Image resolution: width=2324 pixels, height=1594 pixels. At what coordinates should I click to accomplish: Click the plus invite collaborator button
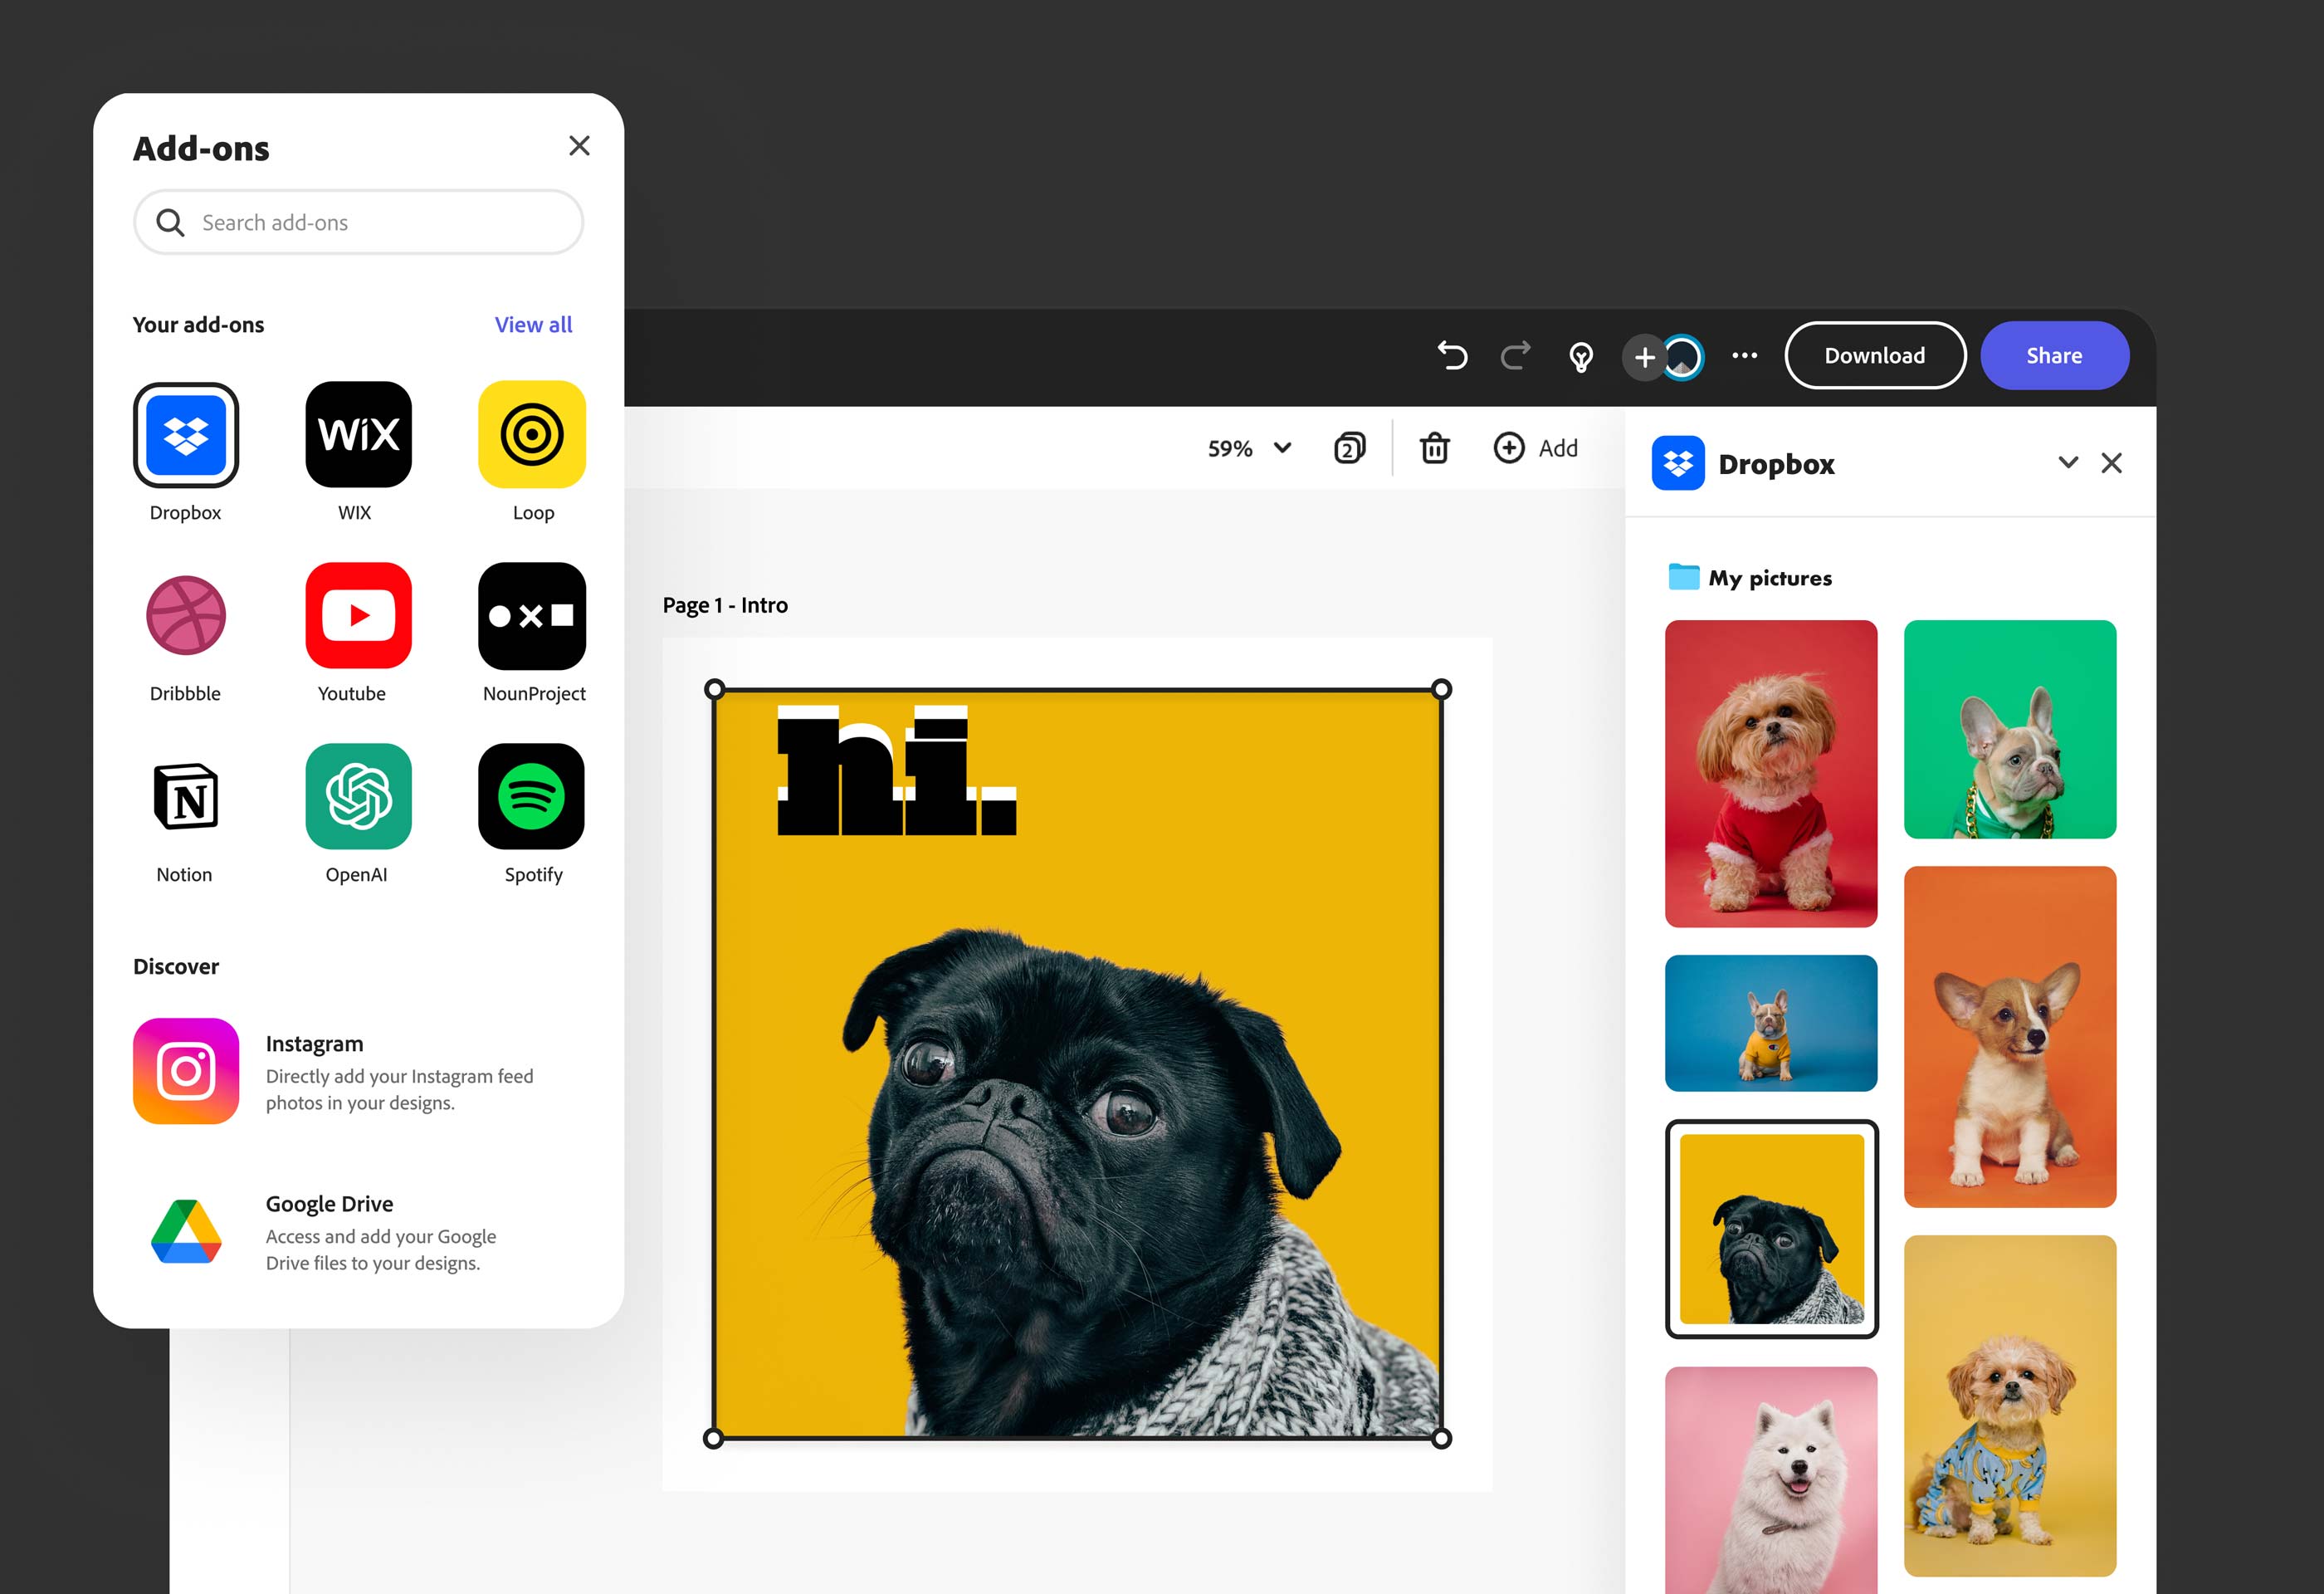pos(1644,357)
